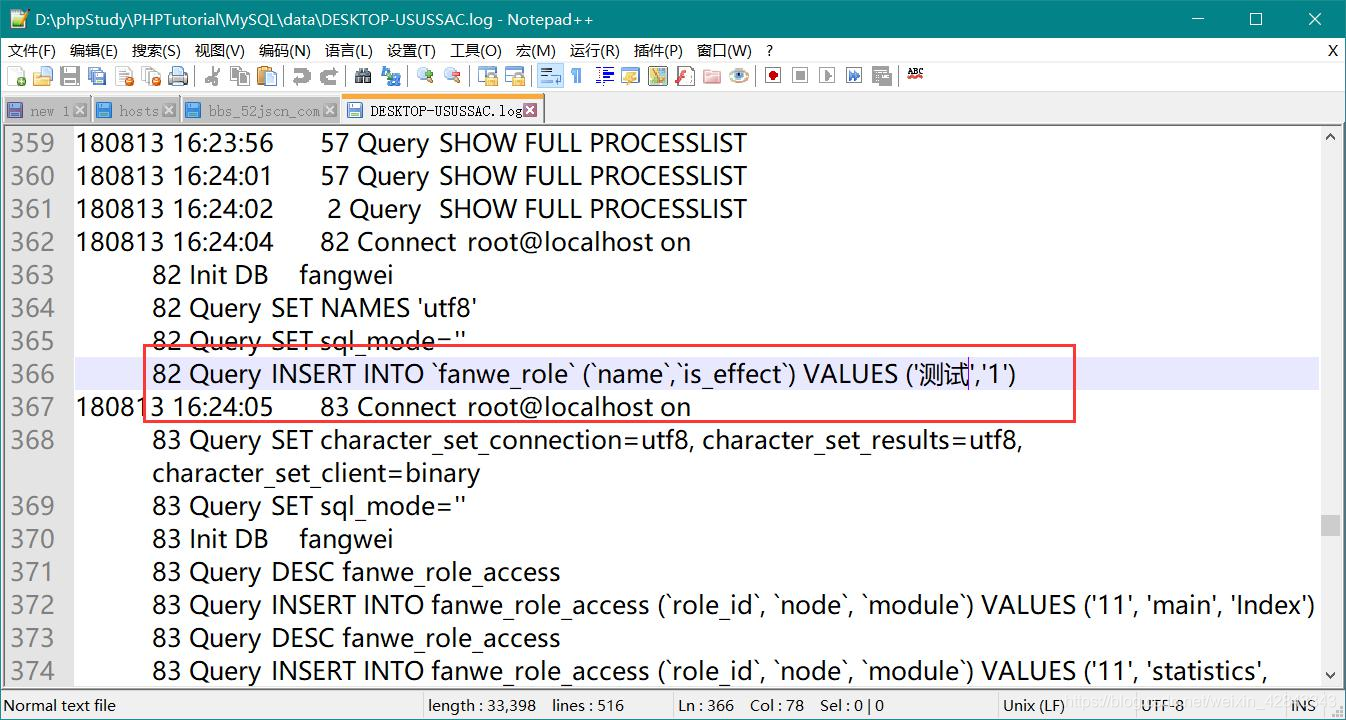
Task: Click the ABC spell check icon
Action: [x=915, y=75]
